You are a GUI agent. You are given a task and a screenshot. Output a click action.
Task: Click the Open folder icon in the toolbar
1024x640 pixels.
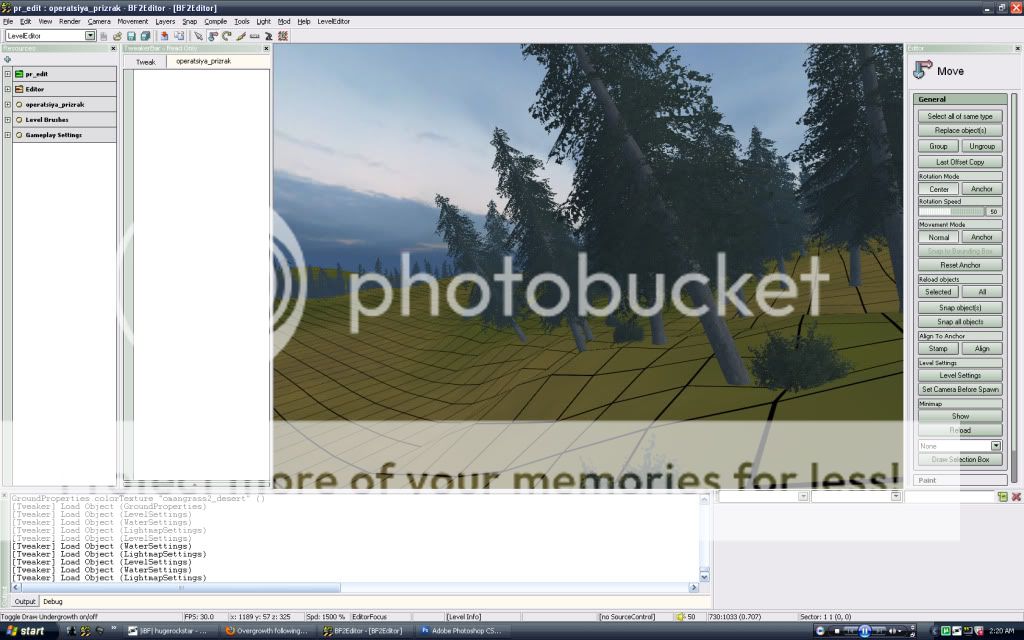point(117,36)
